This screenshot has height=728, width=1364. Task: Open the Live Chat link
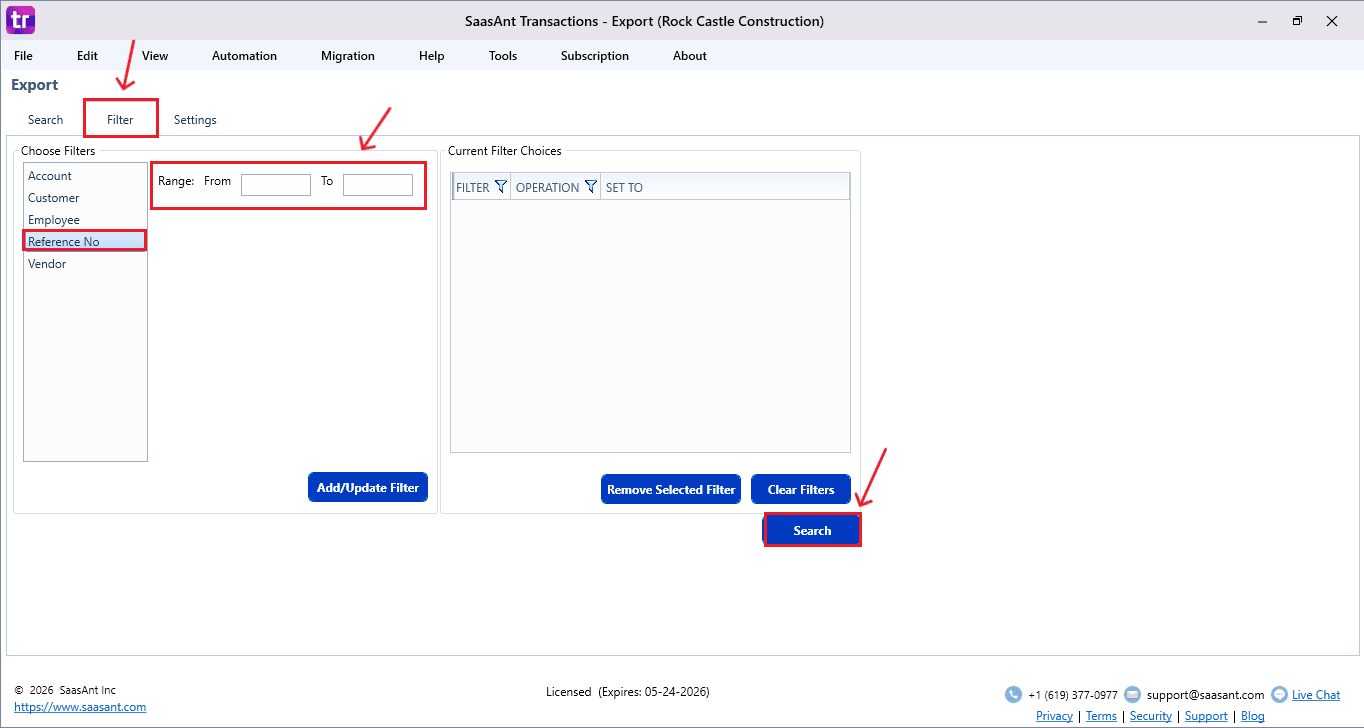(x=1316, y=695)
